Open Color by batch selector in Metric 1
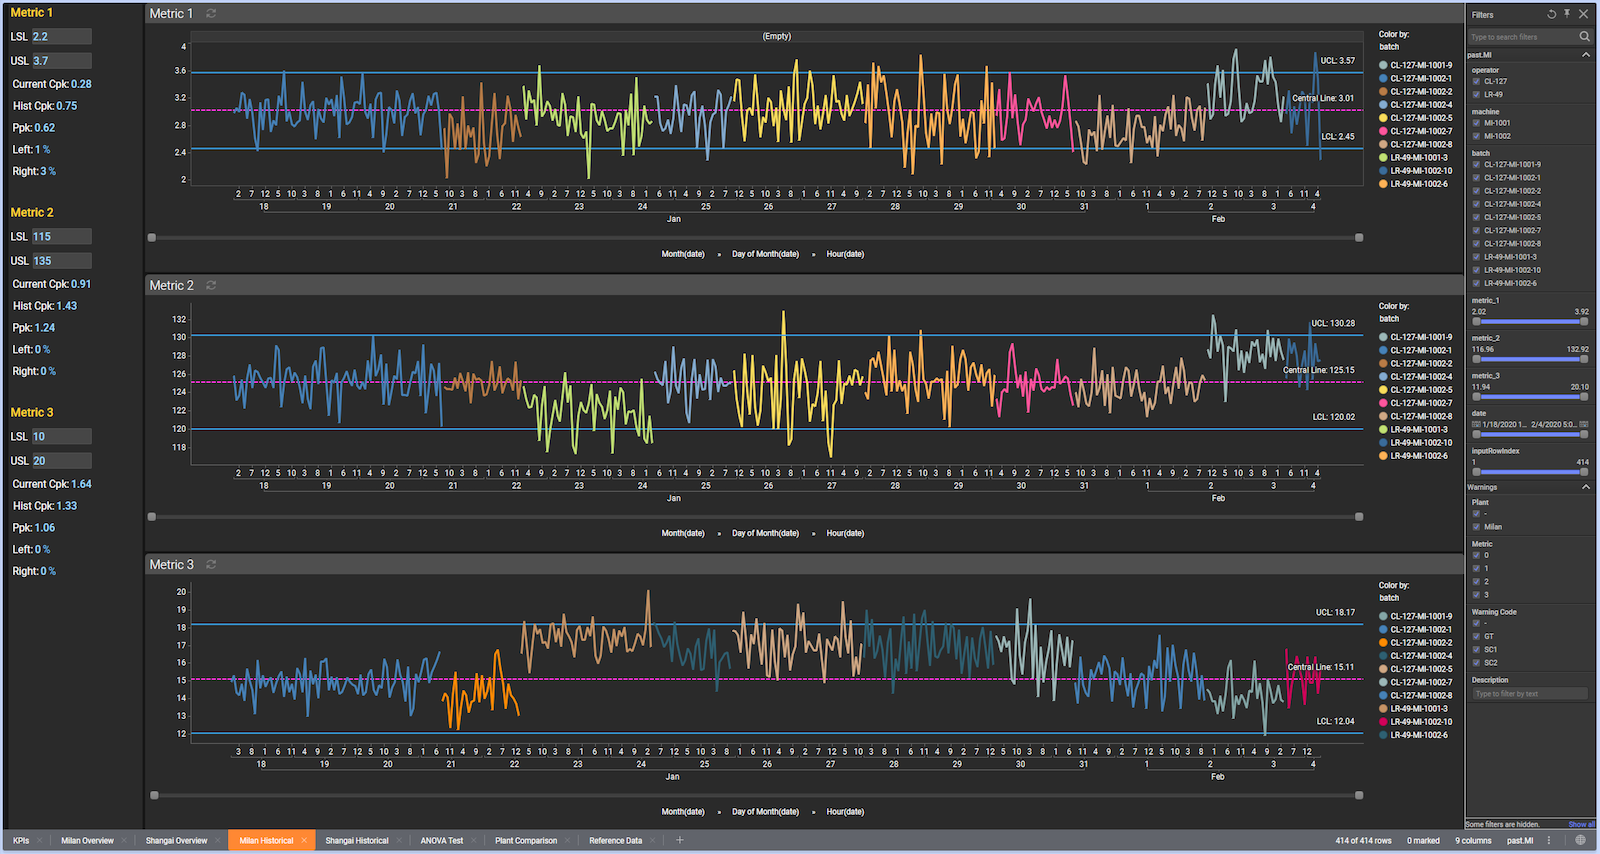This screenshot has width=1600, height=854. point(1389,47)
